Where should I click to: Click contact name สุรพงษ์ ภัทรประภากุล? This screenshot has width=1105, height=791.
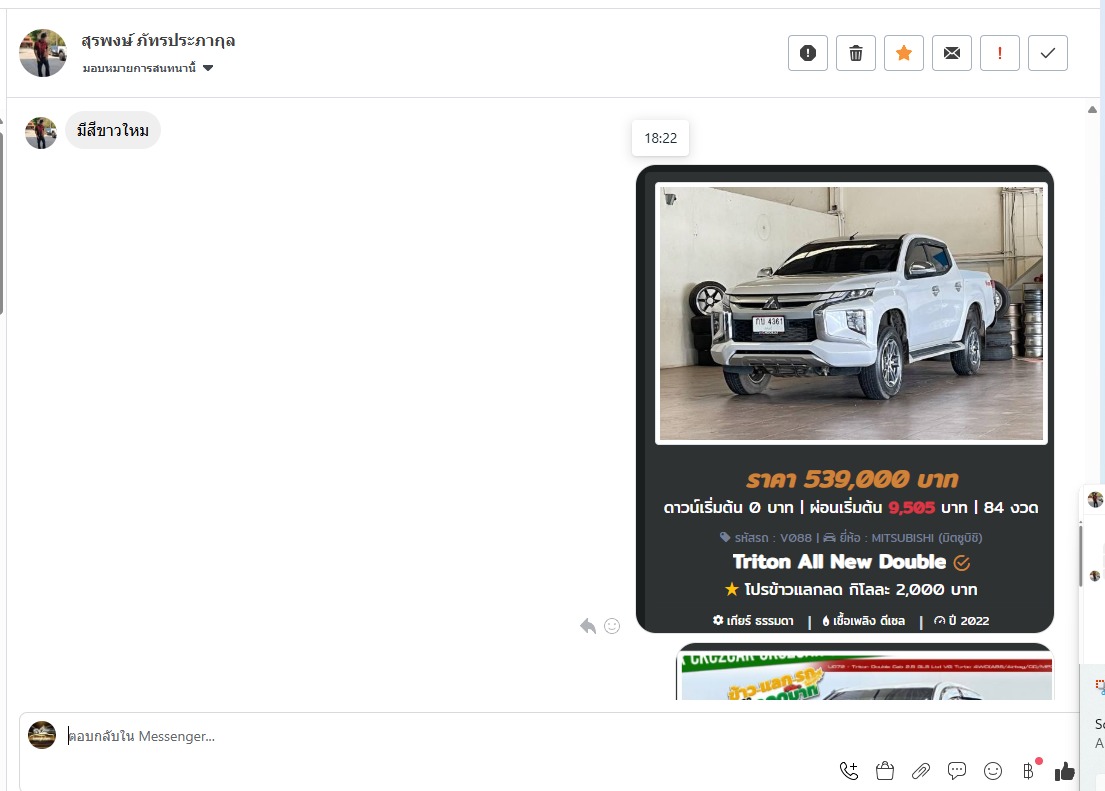pos(158,41)
